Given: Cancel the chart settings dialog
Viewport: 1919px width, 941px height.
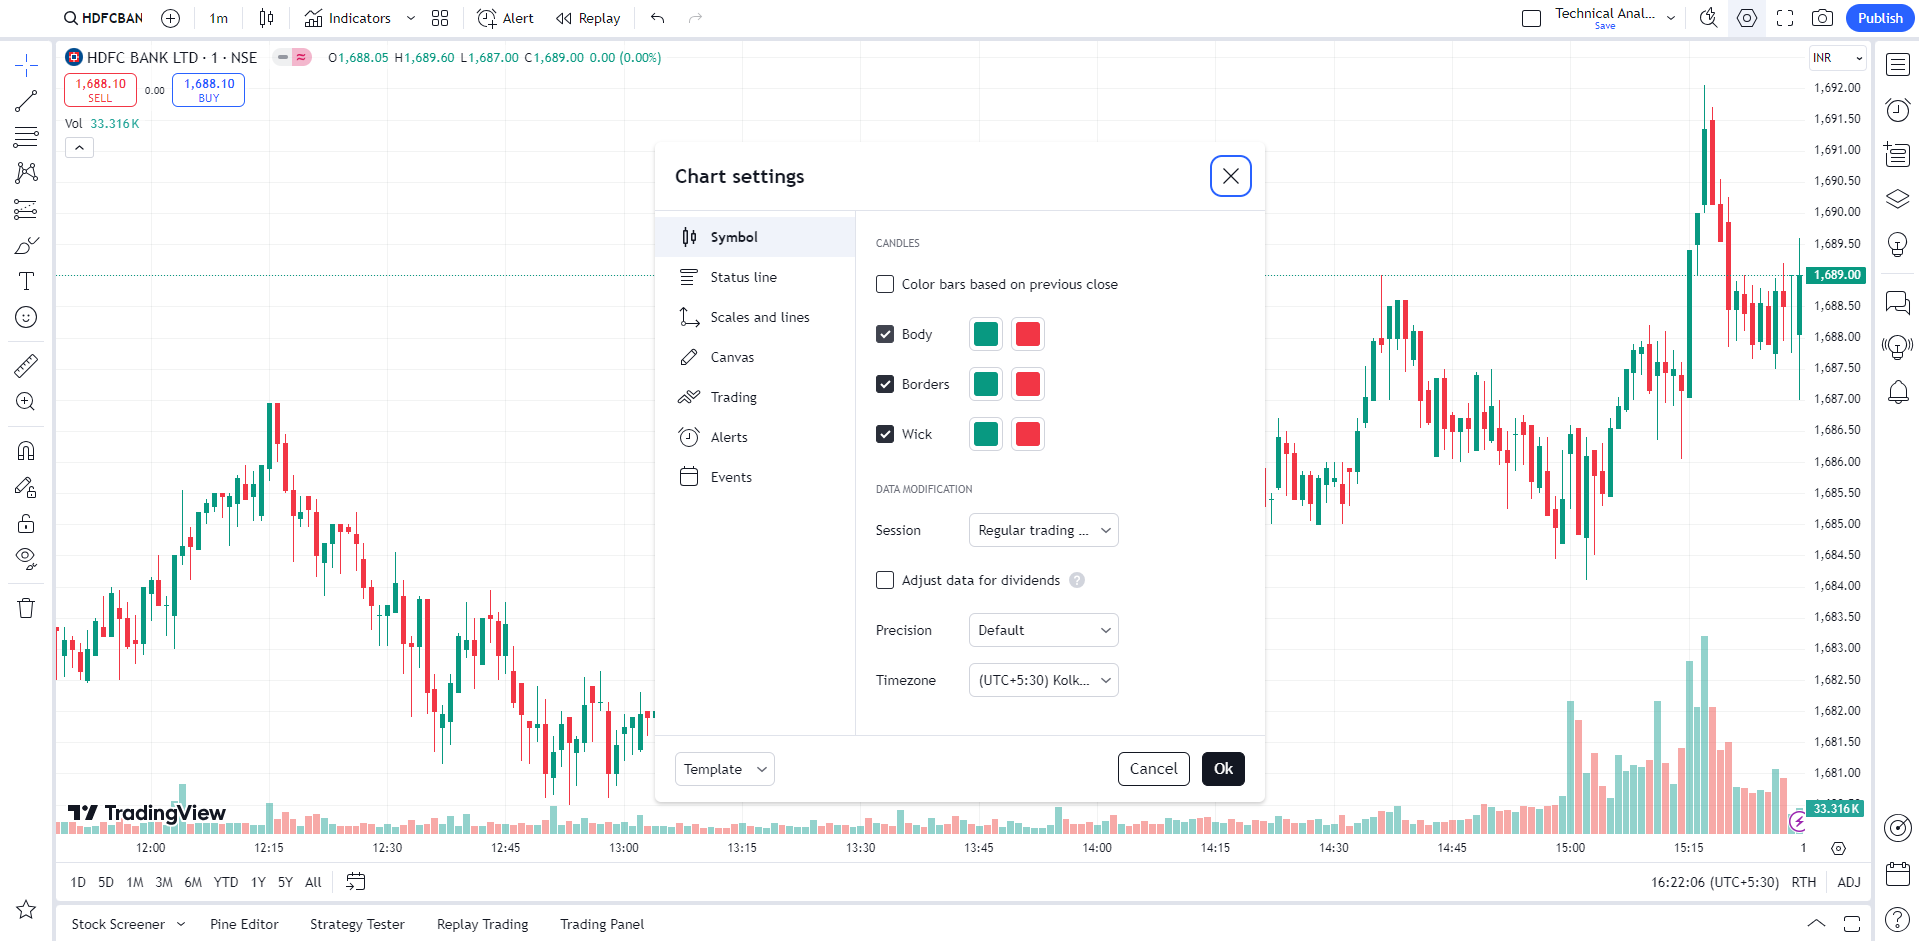Looking at the screenshot, I should (x=1153, y=769).
